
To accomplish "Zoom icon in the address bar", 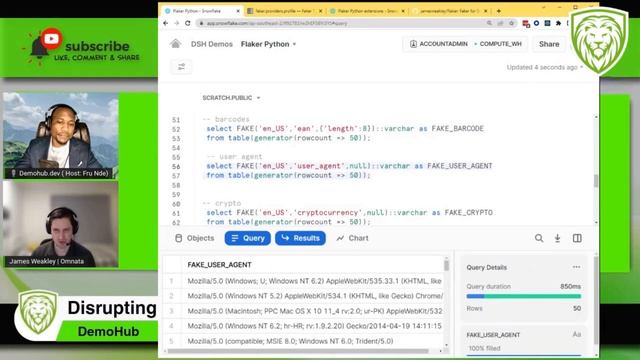I will (489, 23).
